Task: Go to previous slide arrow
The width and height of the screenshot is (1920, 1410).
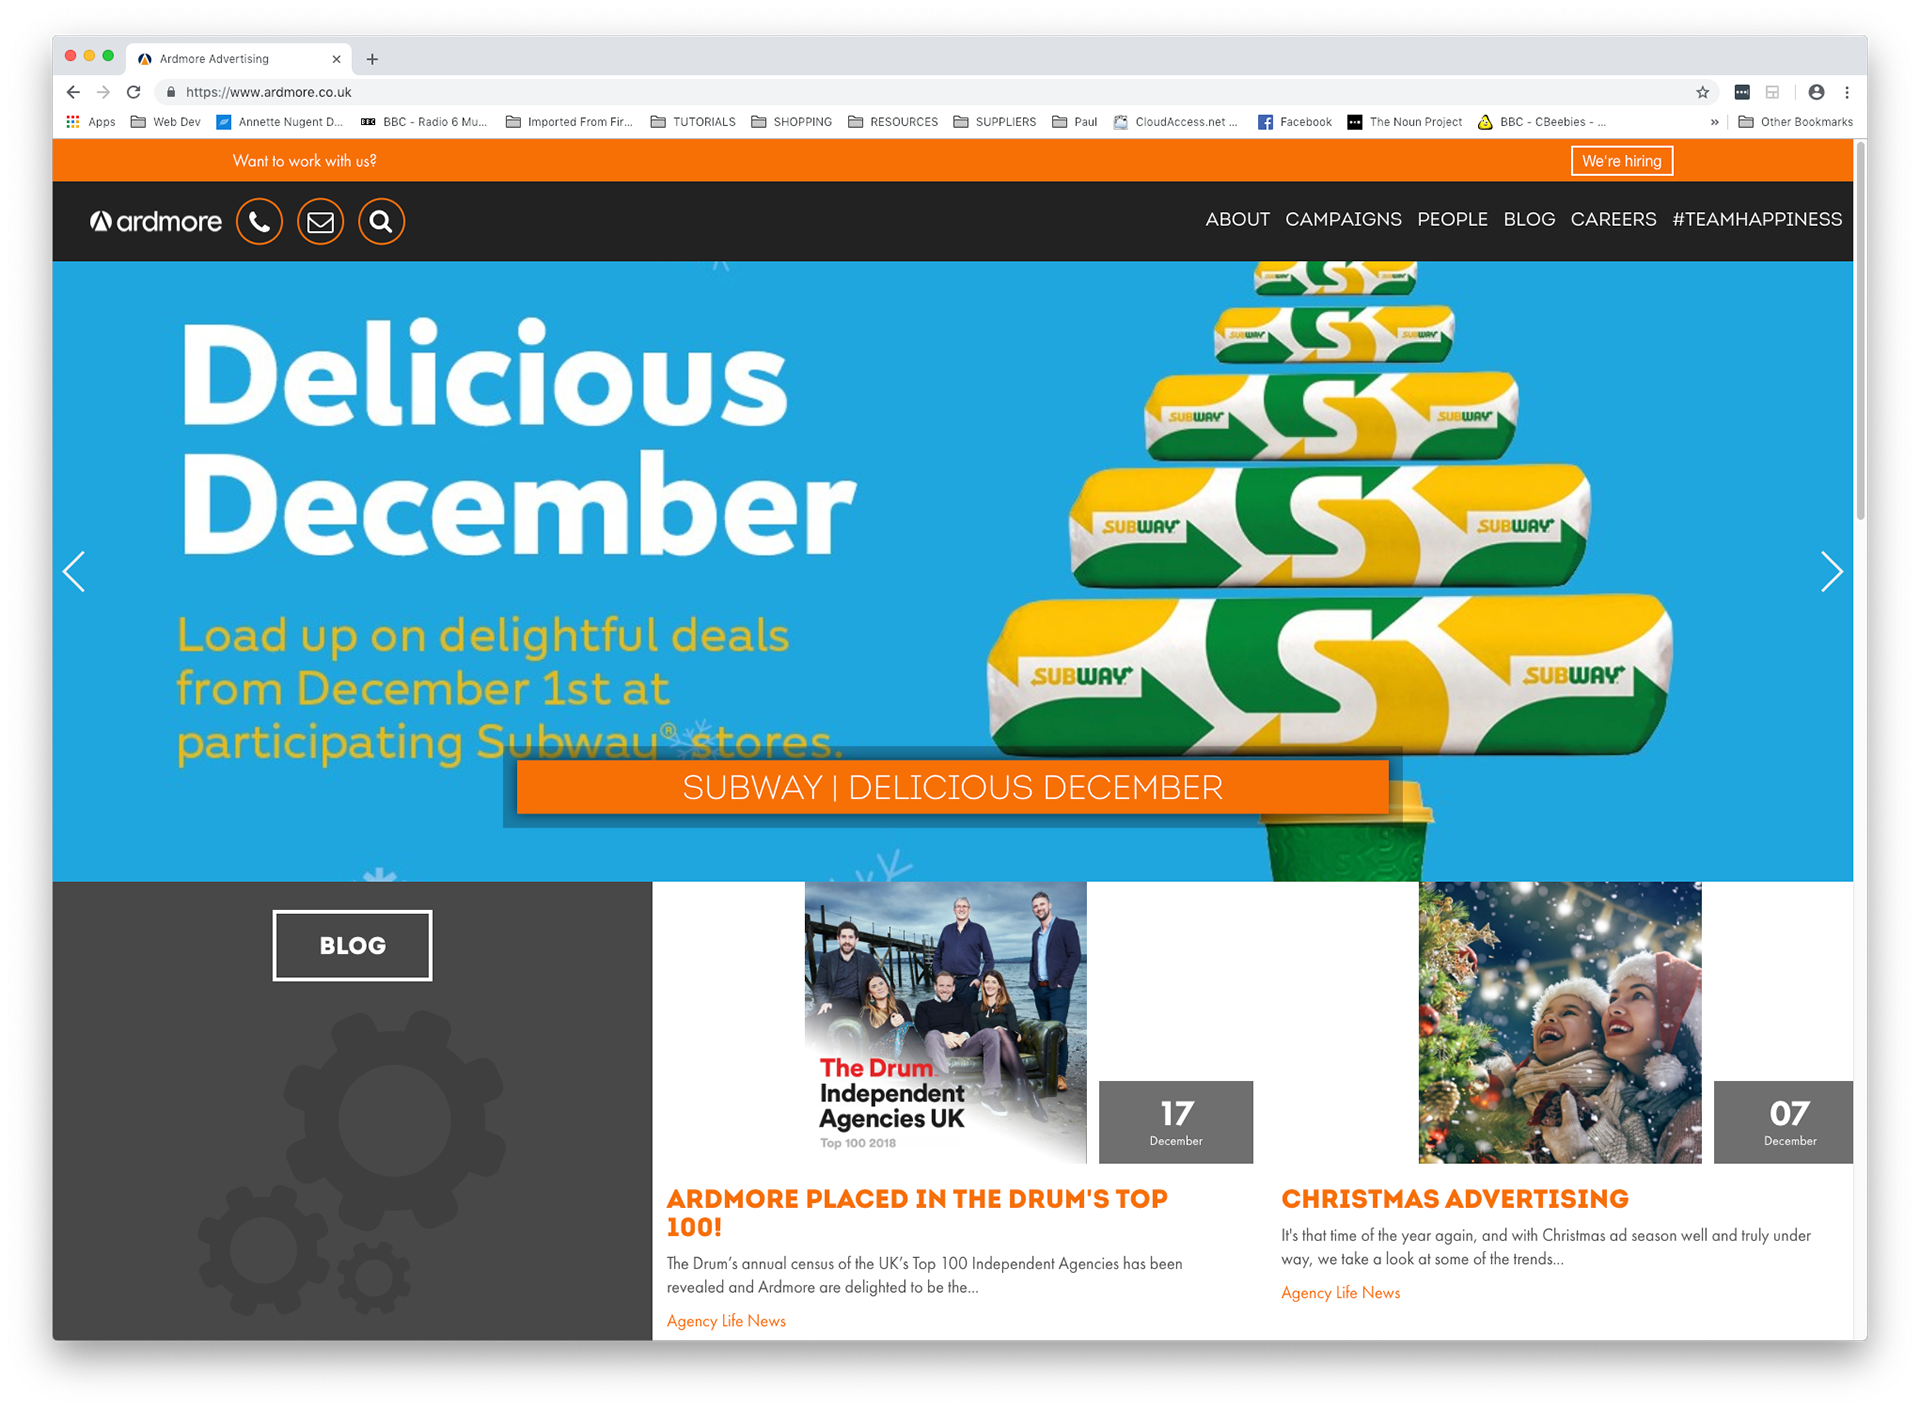Action: click(75, 572)
